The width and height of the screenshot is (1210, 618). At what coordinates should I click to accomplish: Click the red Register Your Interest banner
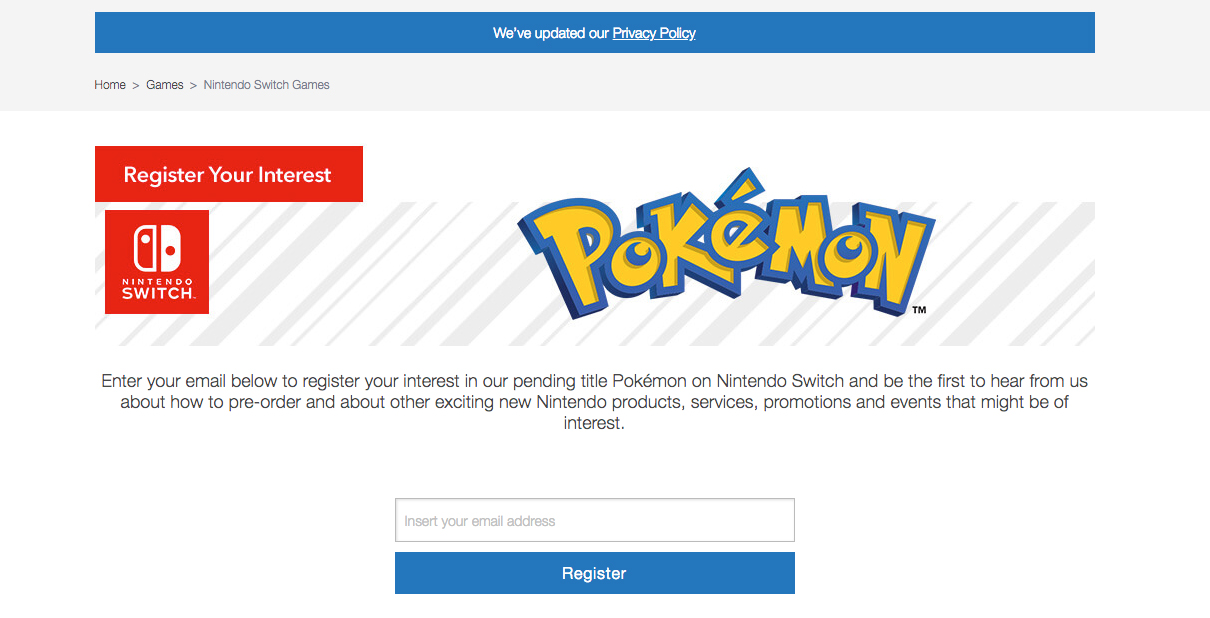coord(228,174)
